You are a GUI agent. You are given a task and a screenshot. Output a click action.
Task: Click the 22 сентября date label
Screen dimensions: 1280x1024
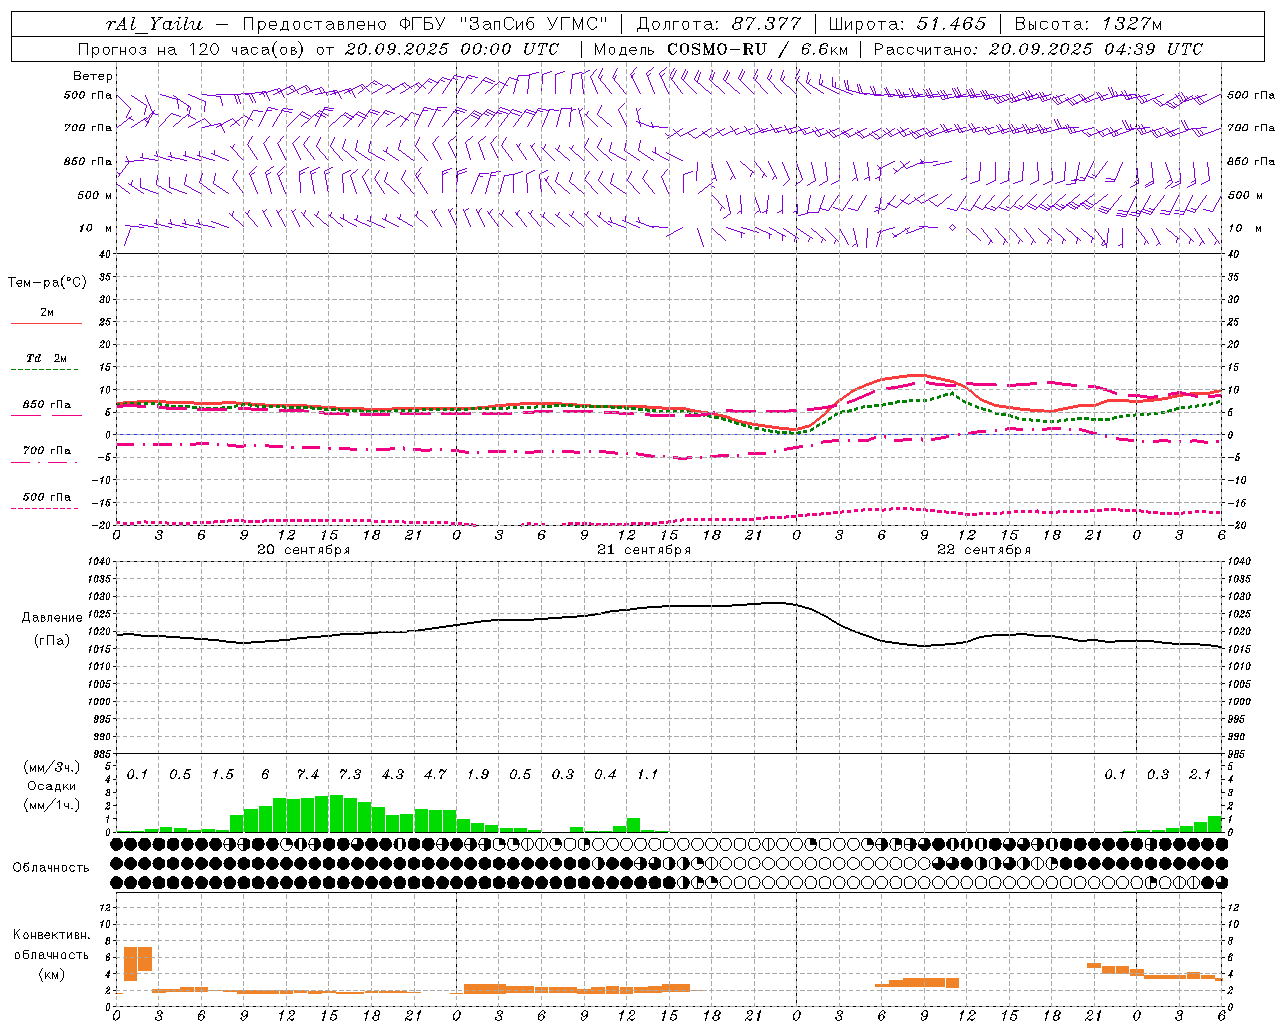coord(984,549)
